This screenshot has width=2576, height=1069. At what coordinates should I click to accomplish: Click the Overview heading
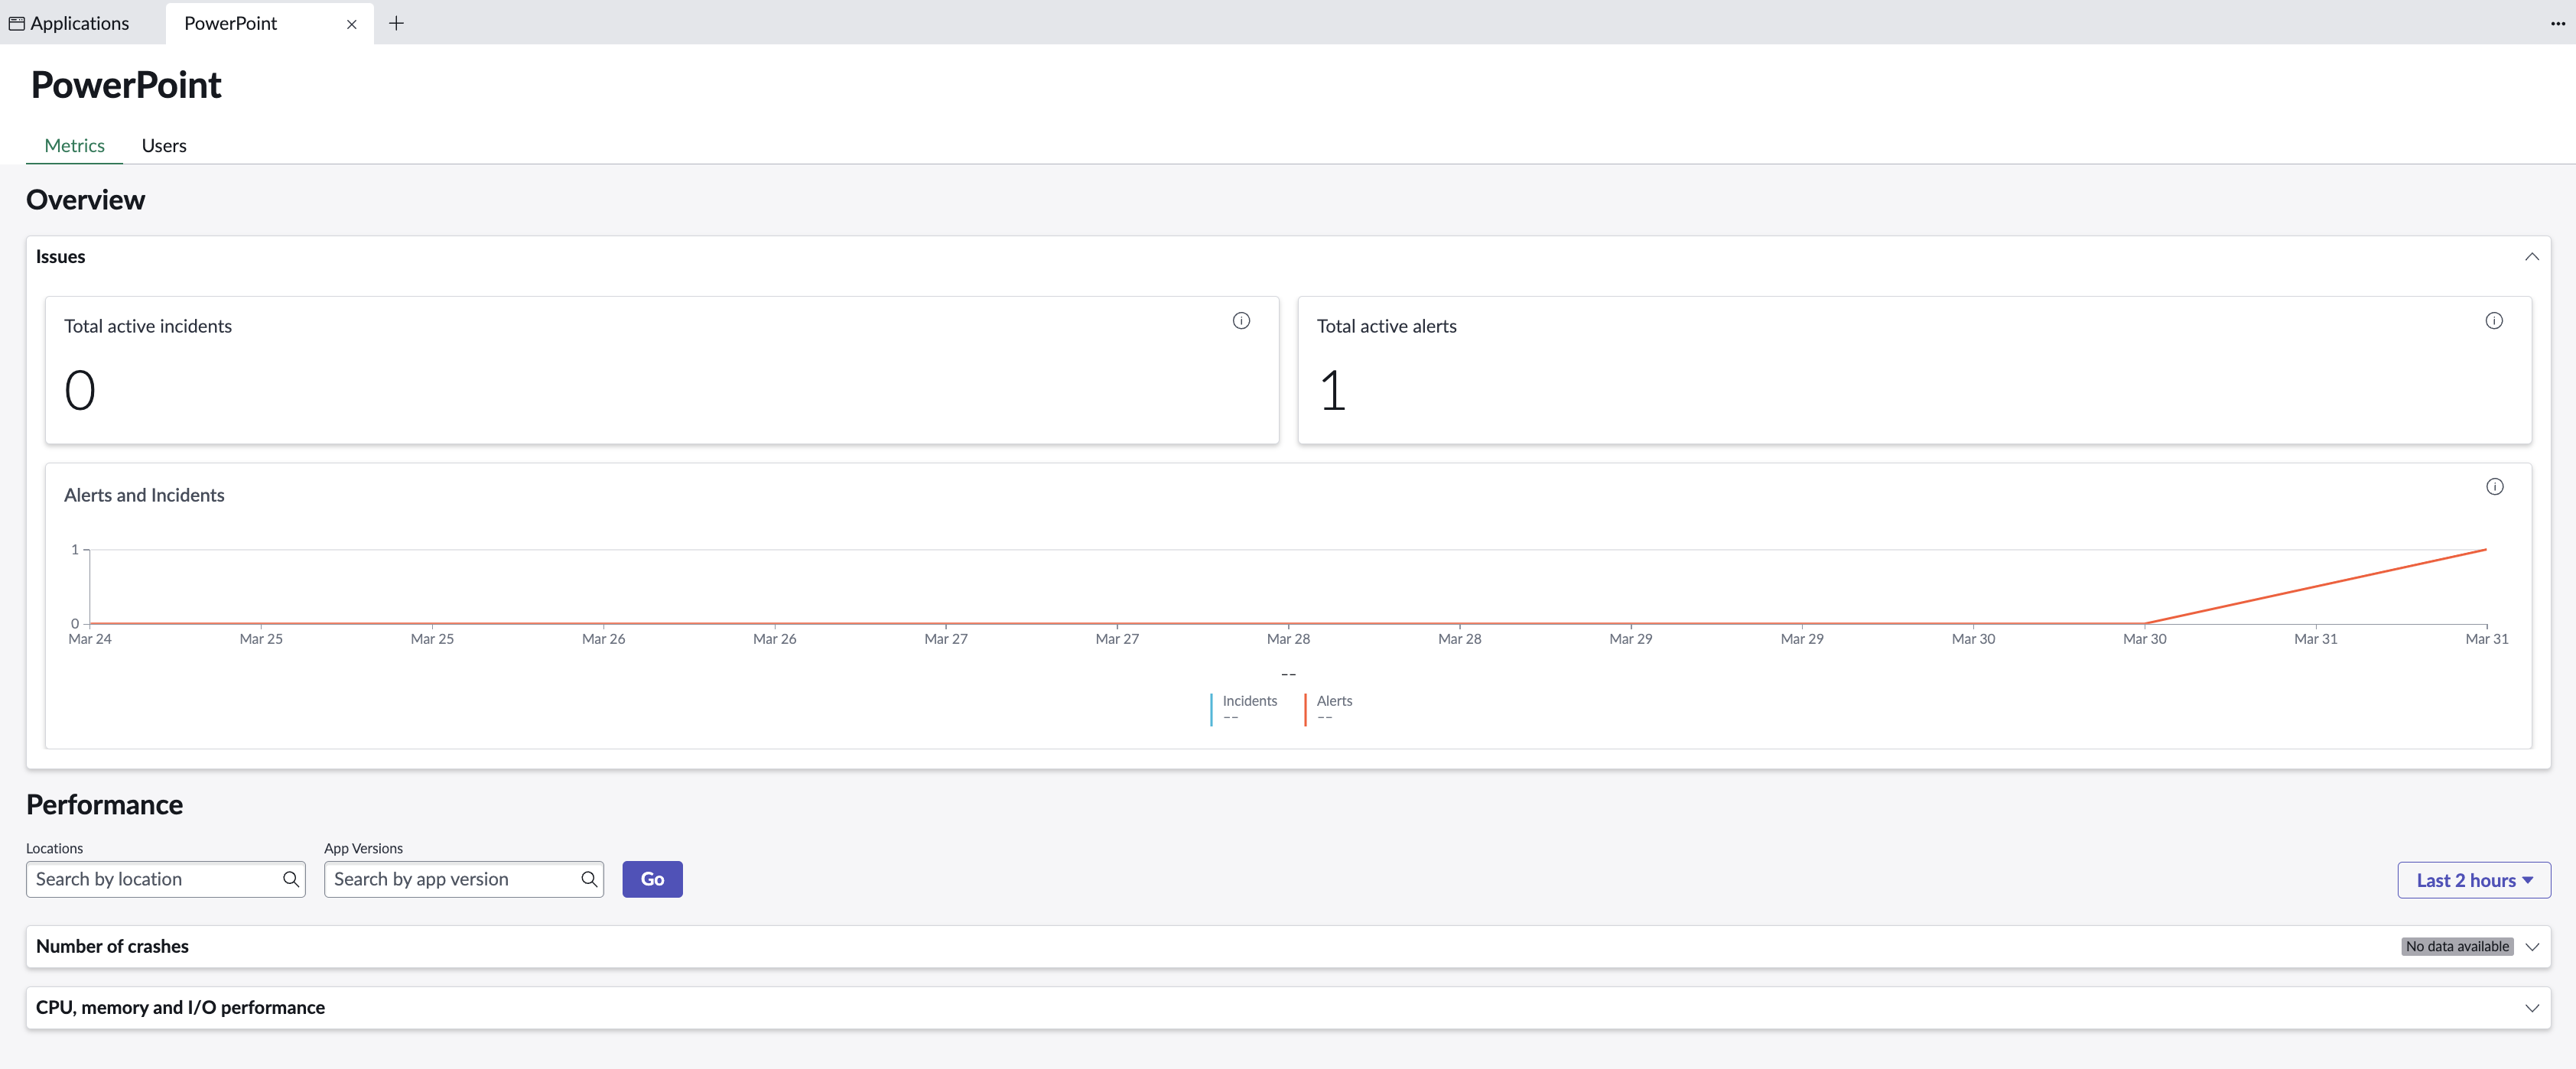tap(85, 200)
